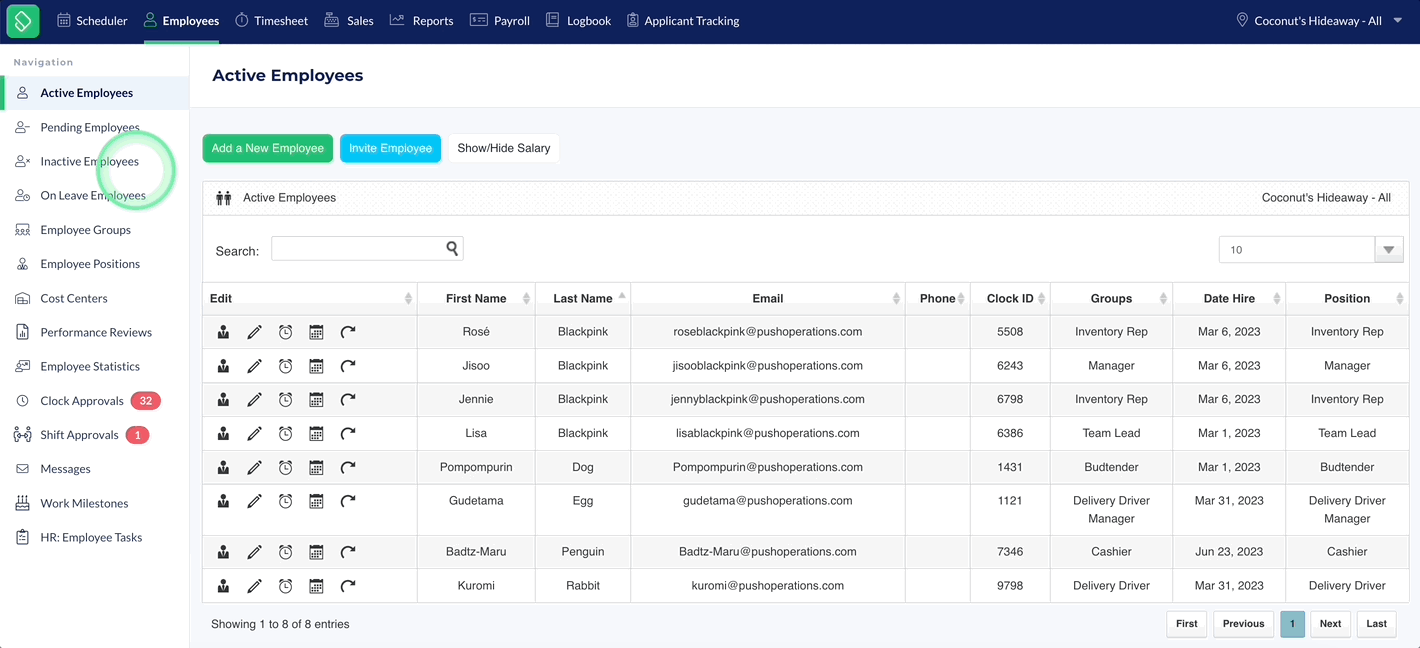Open clock icon in Pompompurin's row
This screenshot has width=1420, height=648.
(x=286, y=468)
